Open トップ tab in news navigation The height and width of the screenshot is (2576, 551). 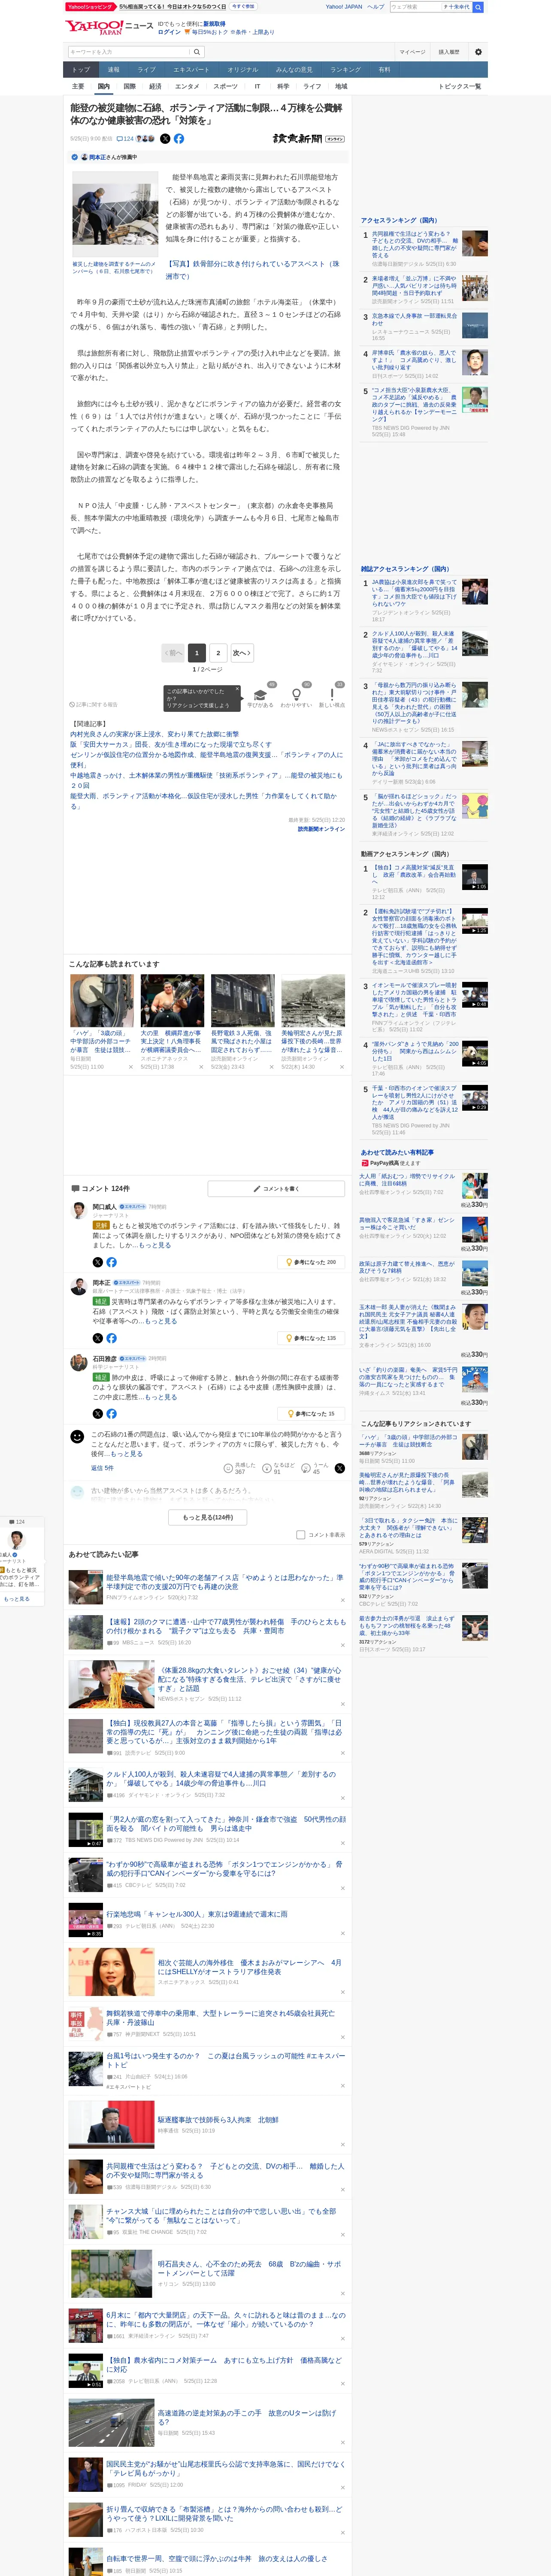click(x=81, y=70)
